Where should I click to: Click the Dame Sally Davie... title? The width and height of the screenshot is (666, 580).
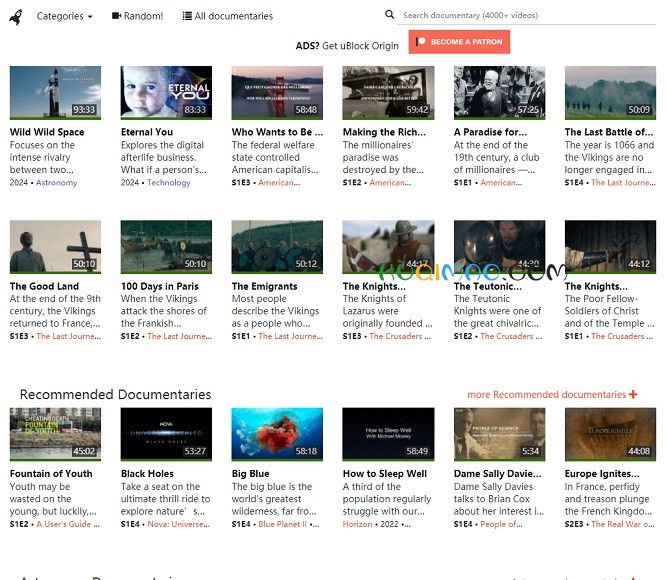click(497, 473)
